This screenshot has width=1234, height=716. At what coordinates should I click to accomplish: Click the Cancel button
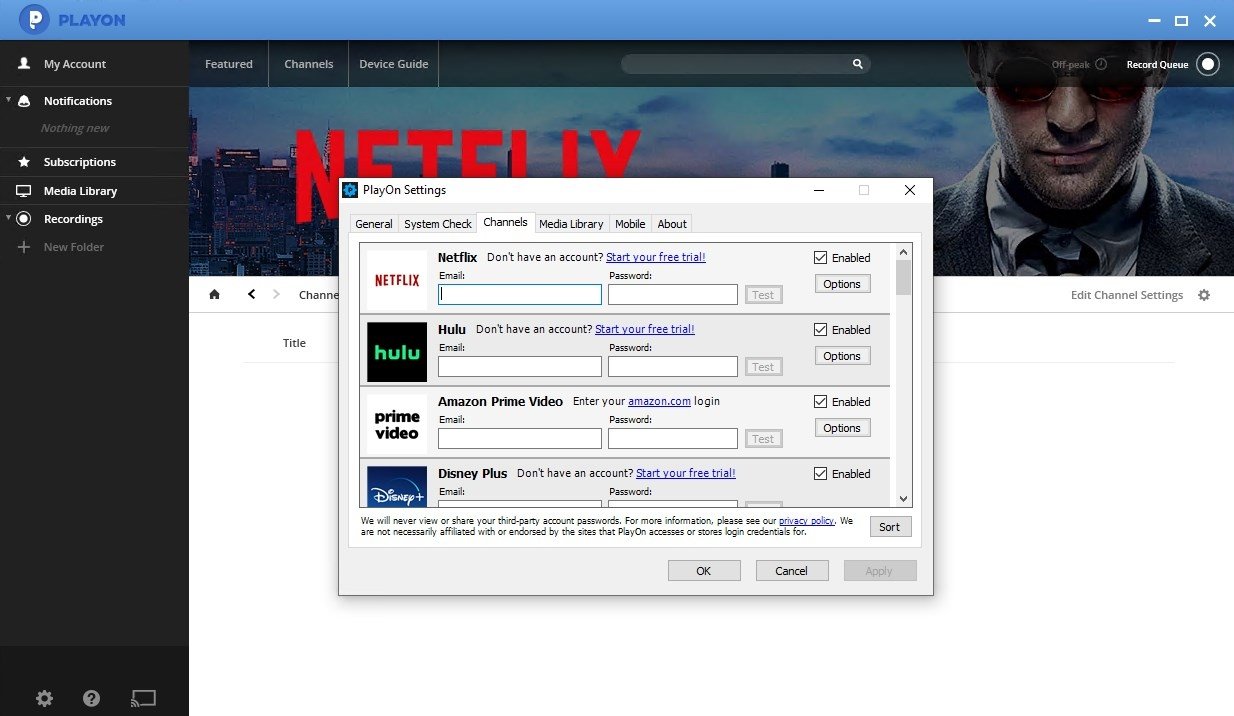tap(791, 571)
